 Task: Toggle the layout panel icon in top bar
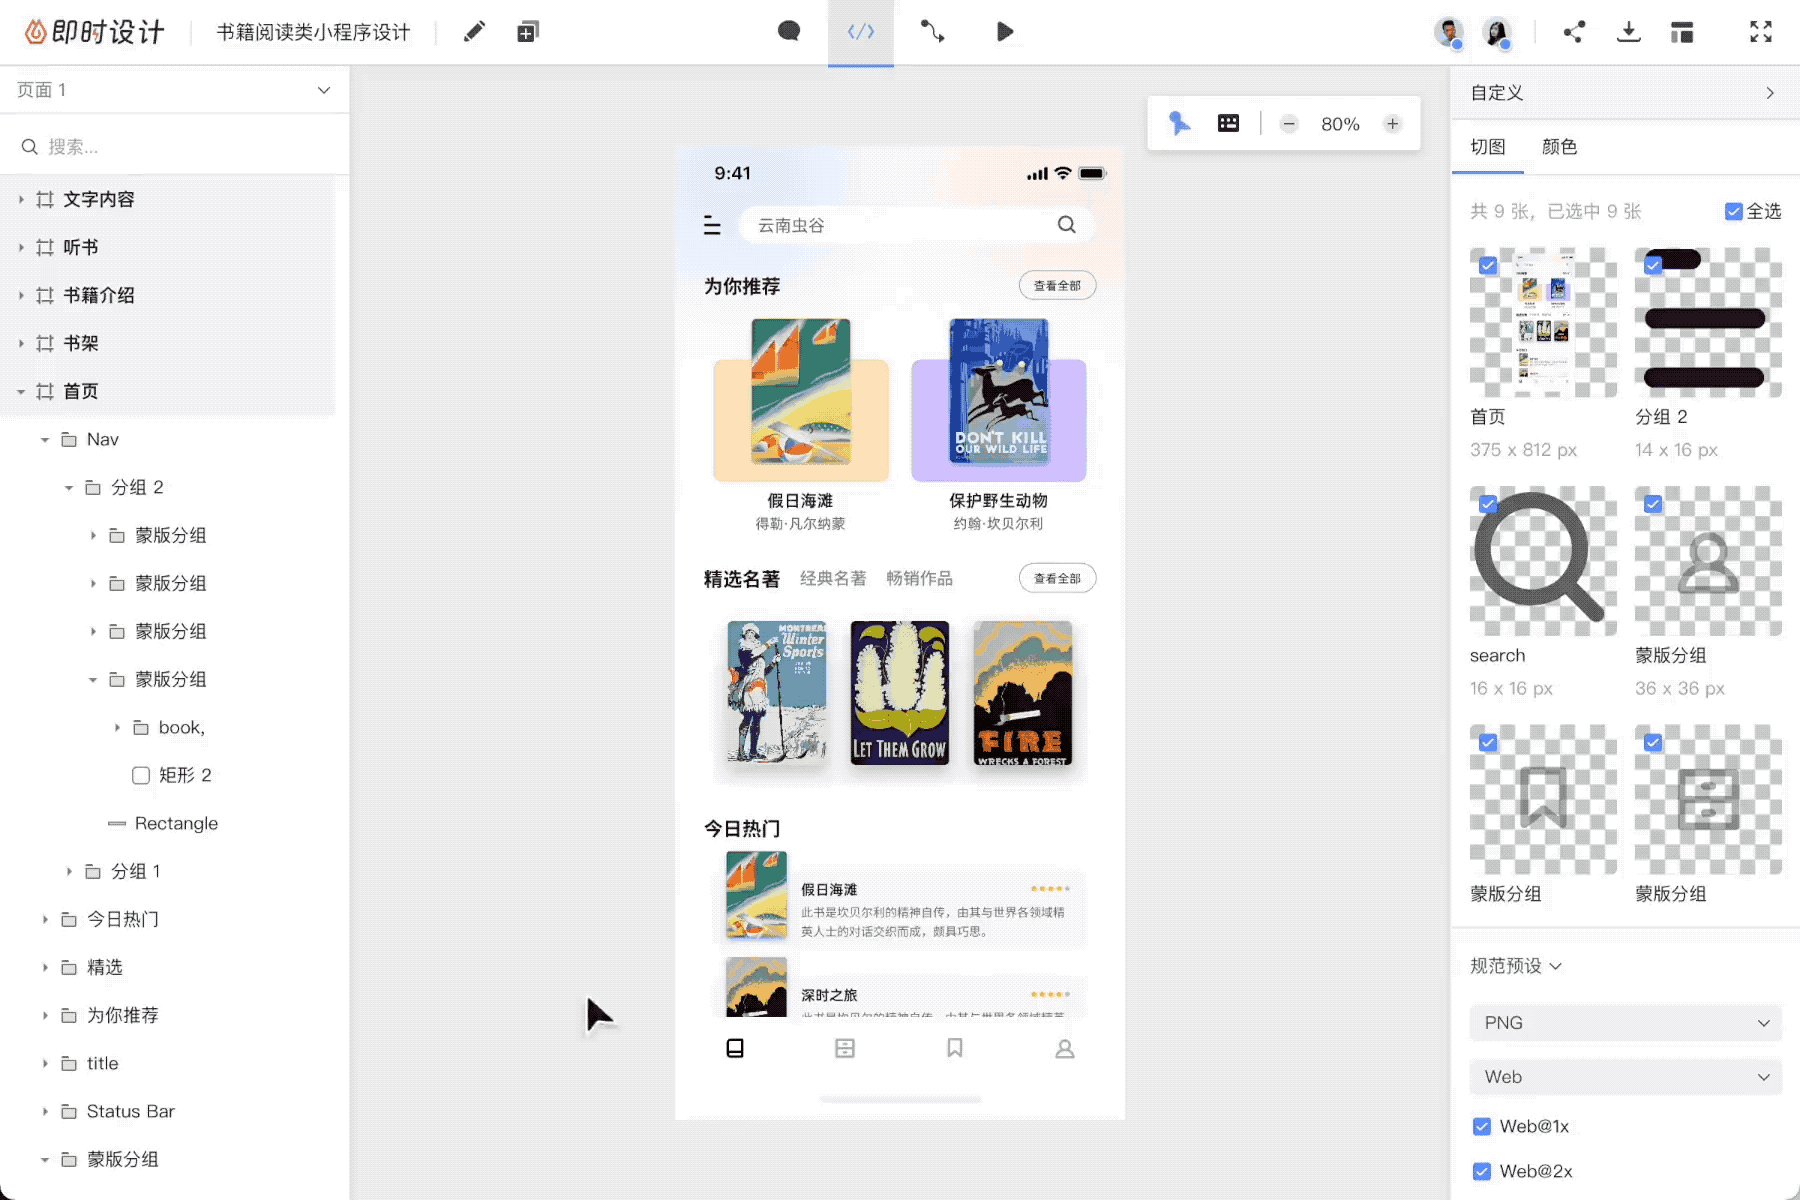click(x=1682, y=32)
